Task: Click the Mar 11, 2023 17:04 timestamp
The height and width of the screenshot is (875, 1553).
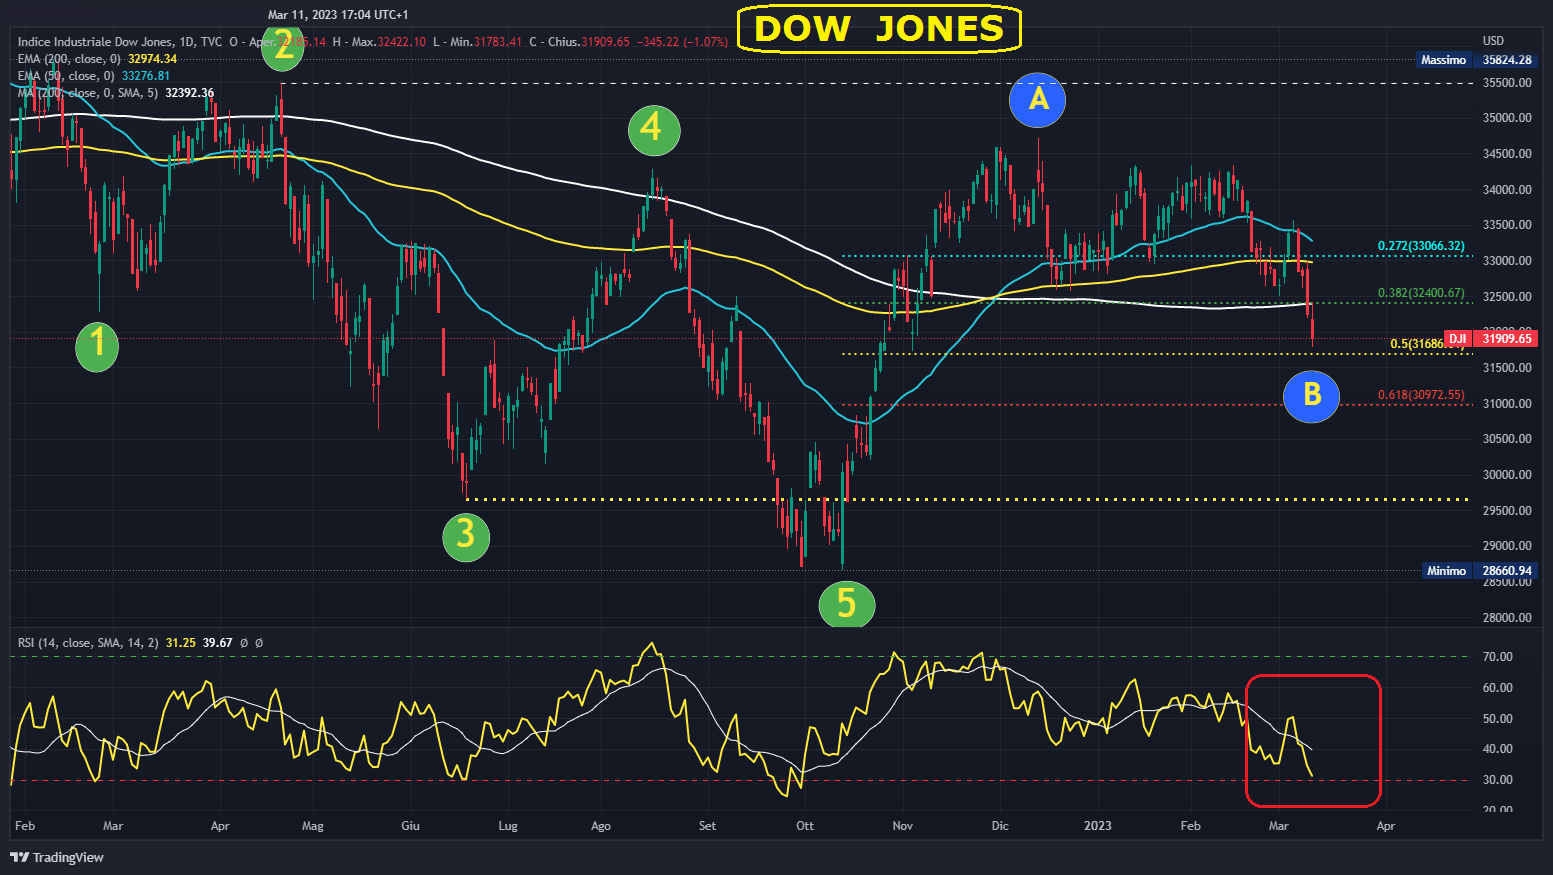Action: (x=338, y=15)
